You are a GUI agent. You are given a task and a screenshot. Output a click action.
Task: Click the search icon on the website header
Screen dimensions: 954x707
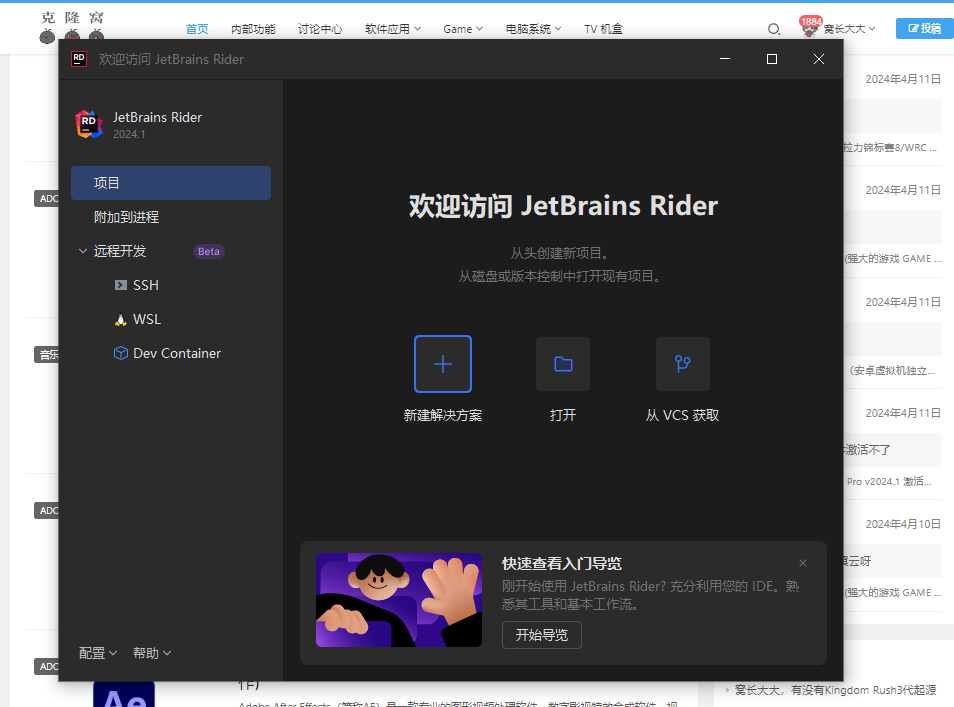coord(773,29)
